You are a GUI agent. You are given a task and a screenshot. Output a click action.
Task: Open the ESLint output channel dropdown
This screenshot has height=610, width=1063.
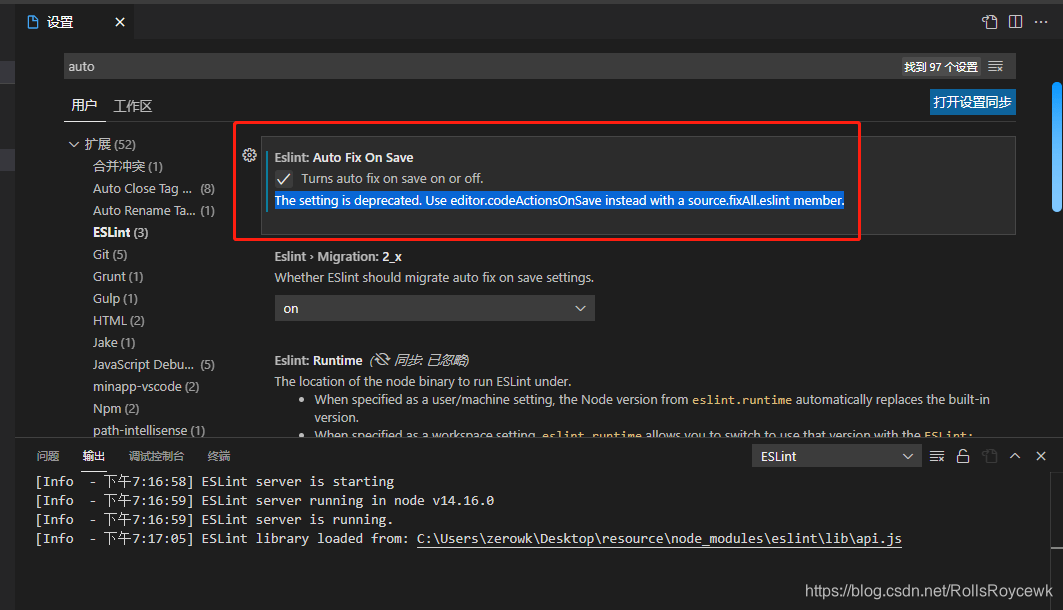pyautogui.click(x=837, y=456)
